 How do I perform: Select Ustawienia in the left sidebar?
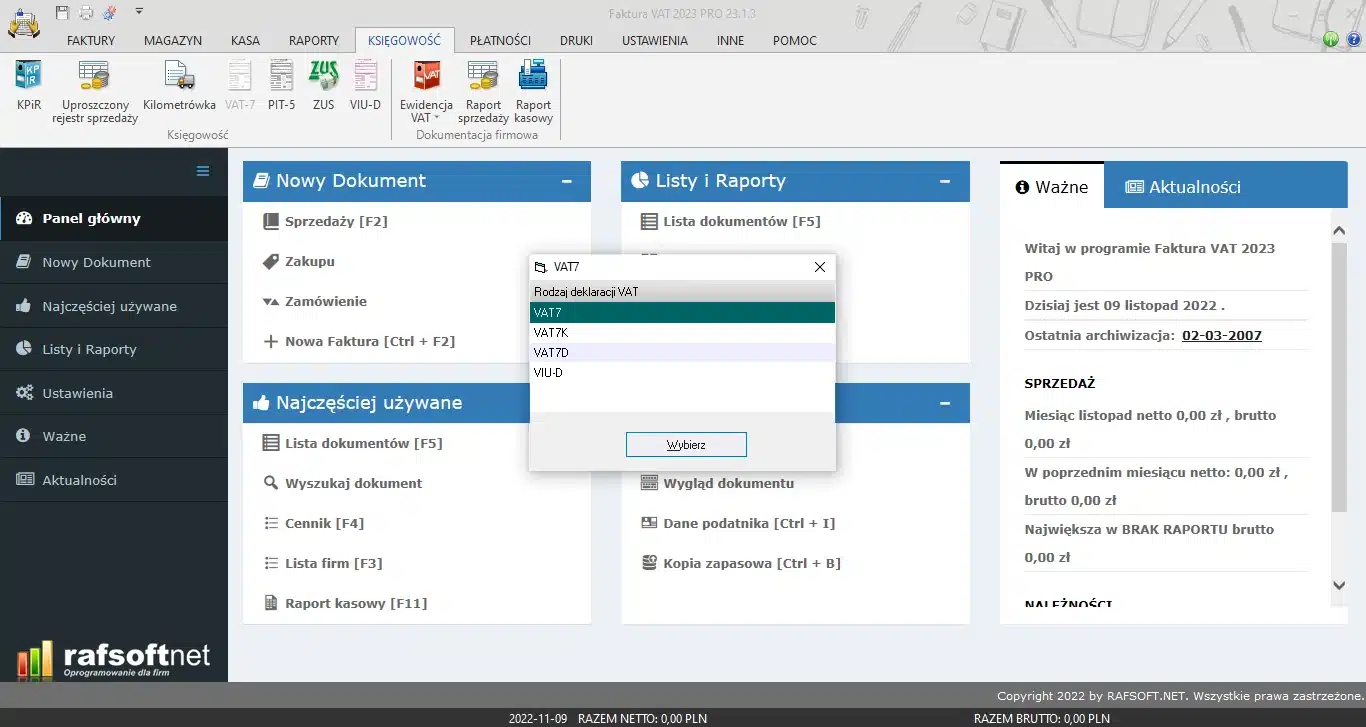(x=77, y=393)
